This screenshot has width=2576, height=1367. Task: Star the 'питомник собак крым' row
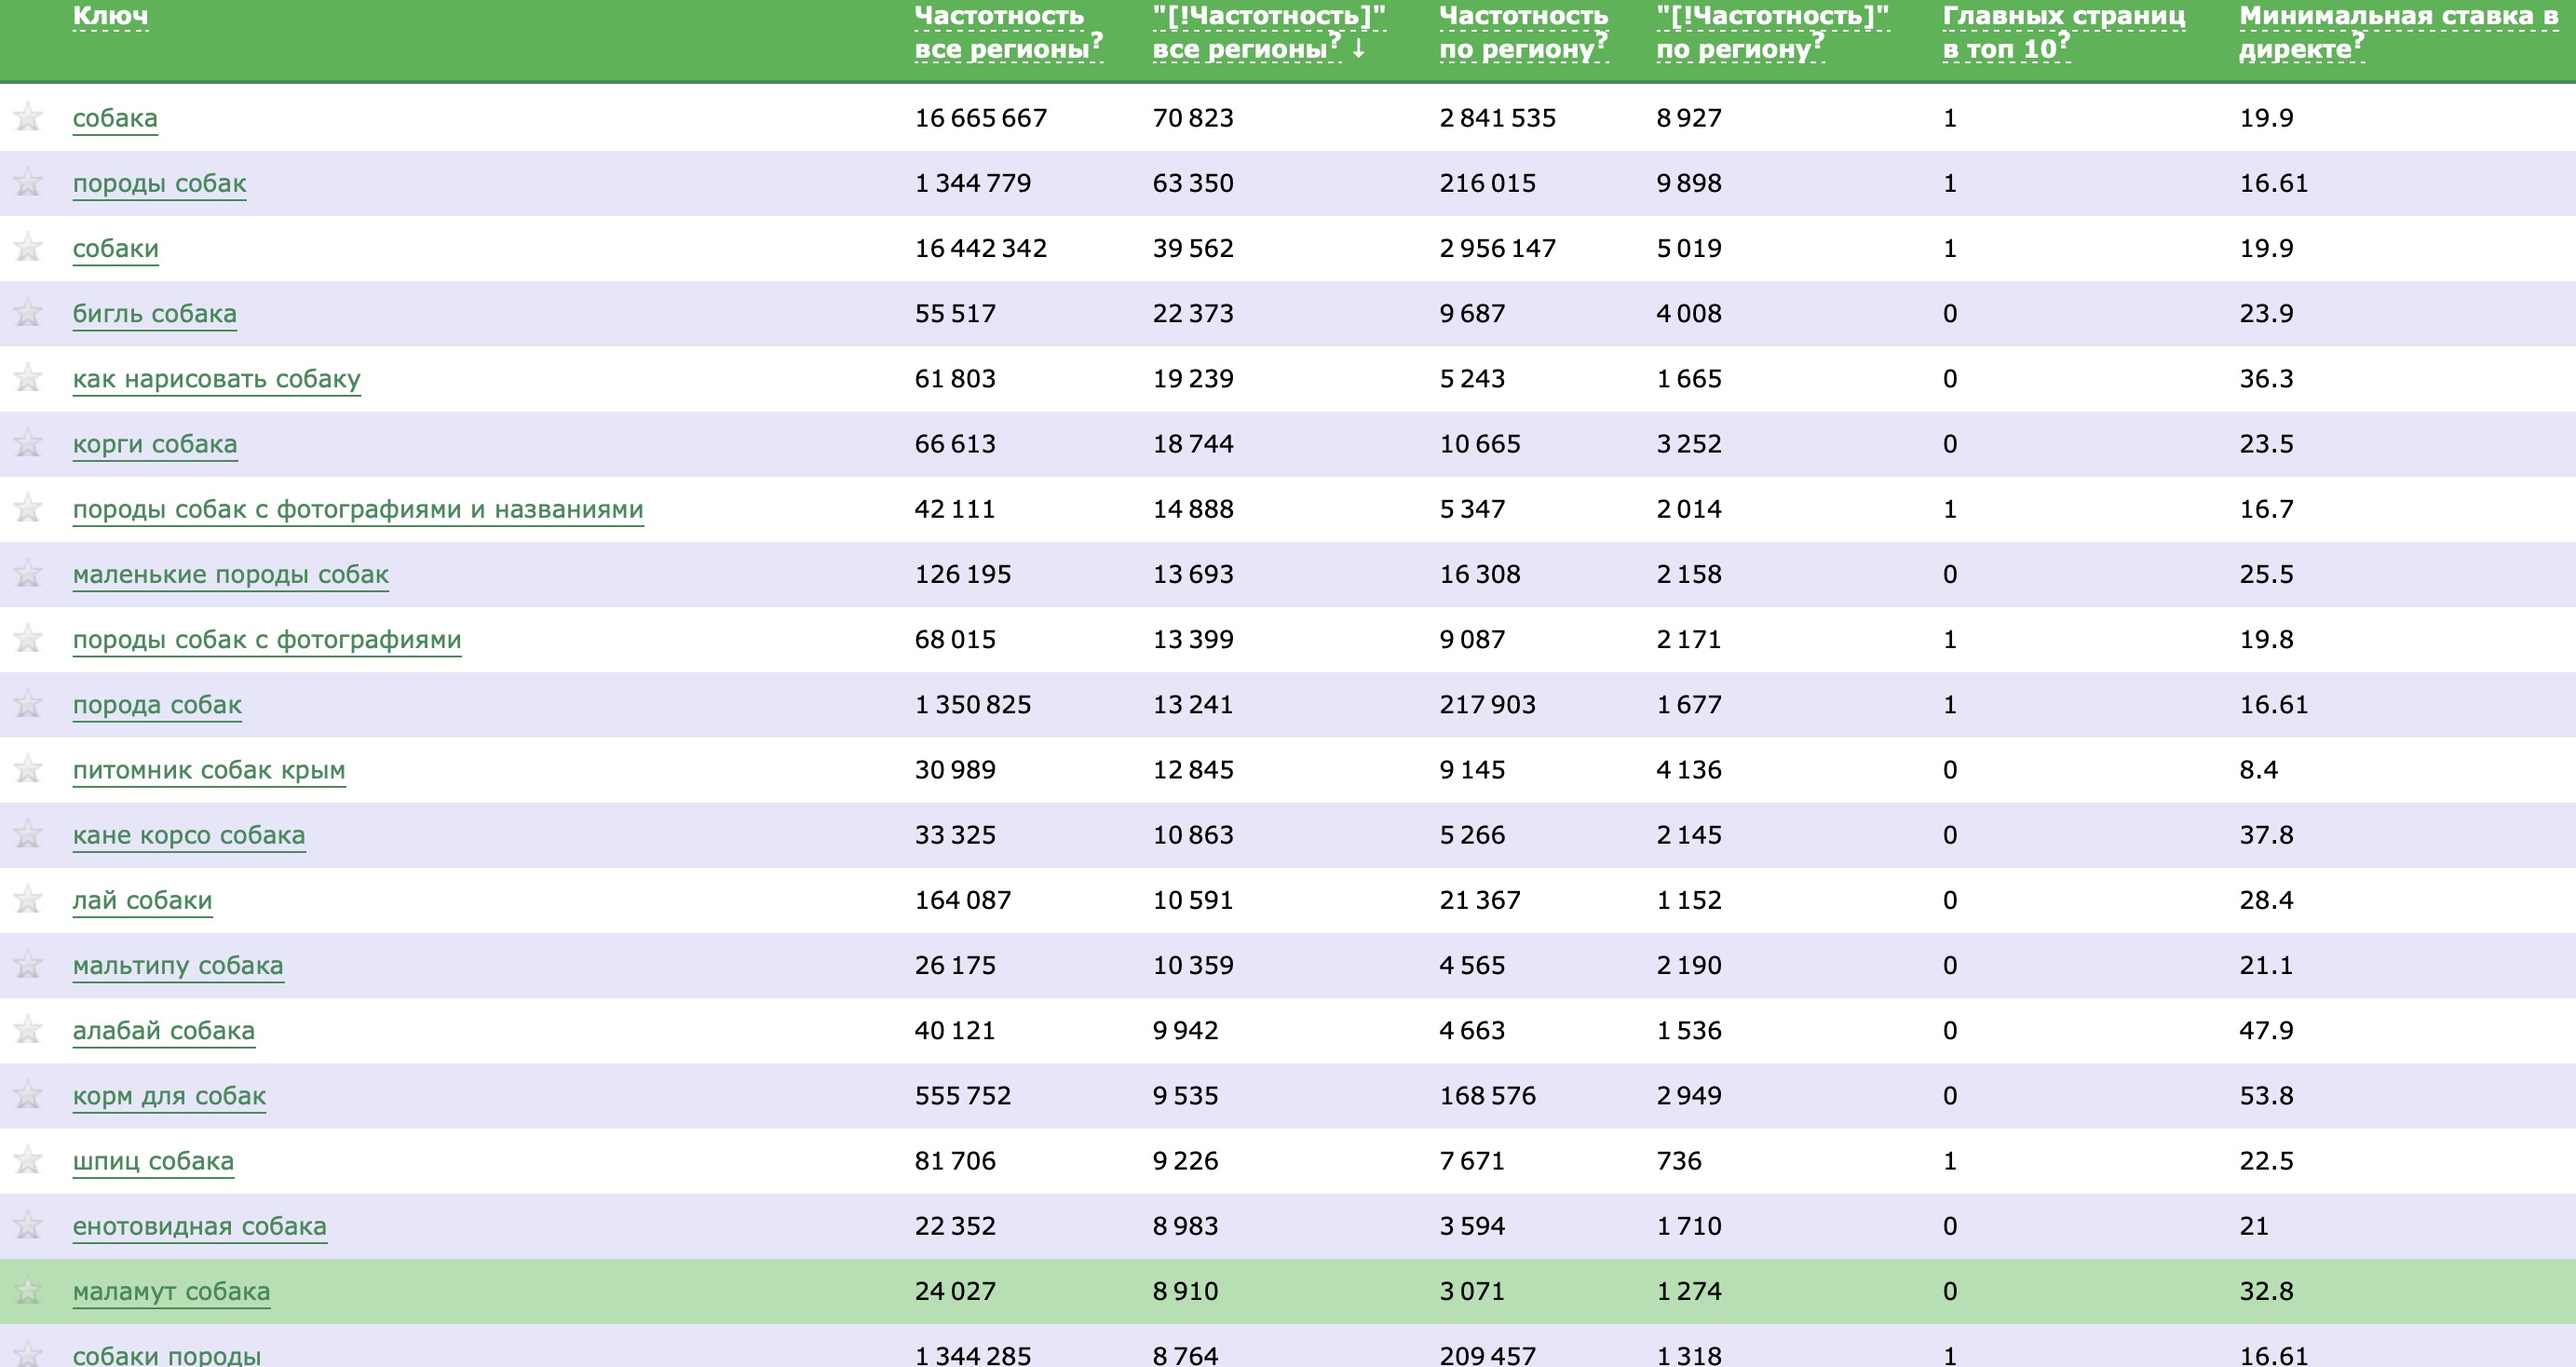pyautogui.click(x=28, y=769)
